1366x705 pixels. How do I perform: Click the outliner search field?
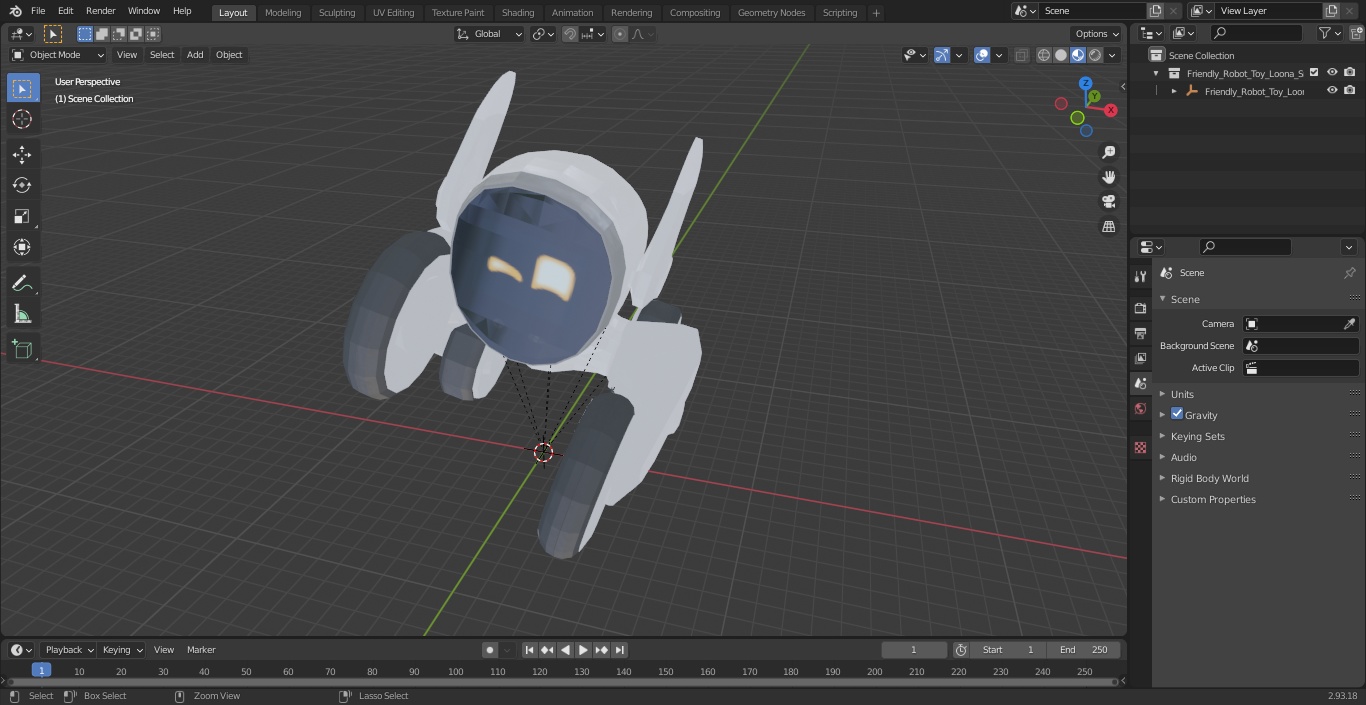coord(1255,33)
